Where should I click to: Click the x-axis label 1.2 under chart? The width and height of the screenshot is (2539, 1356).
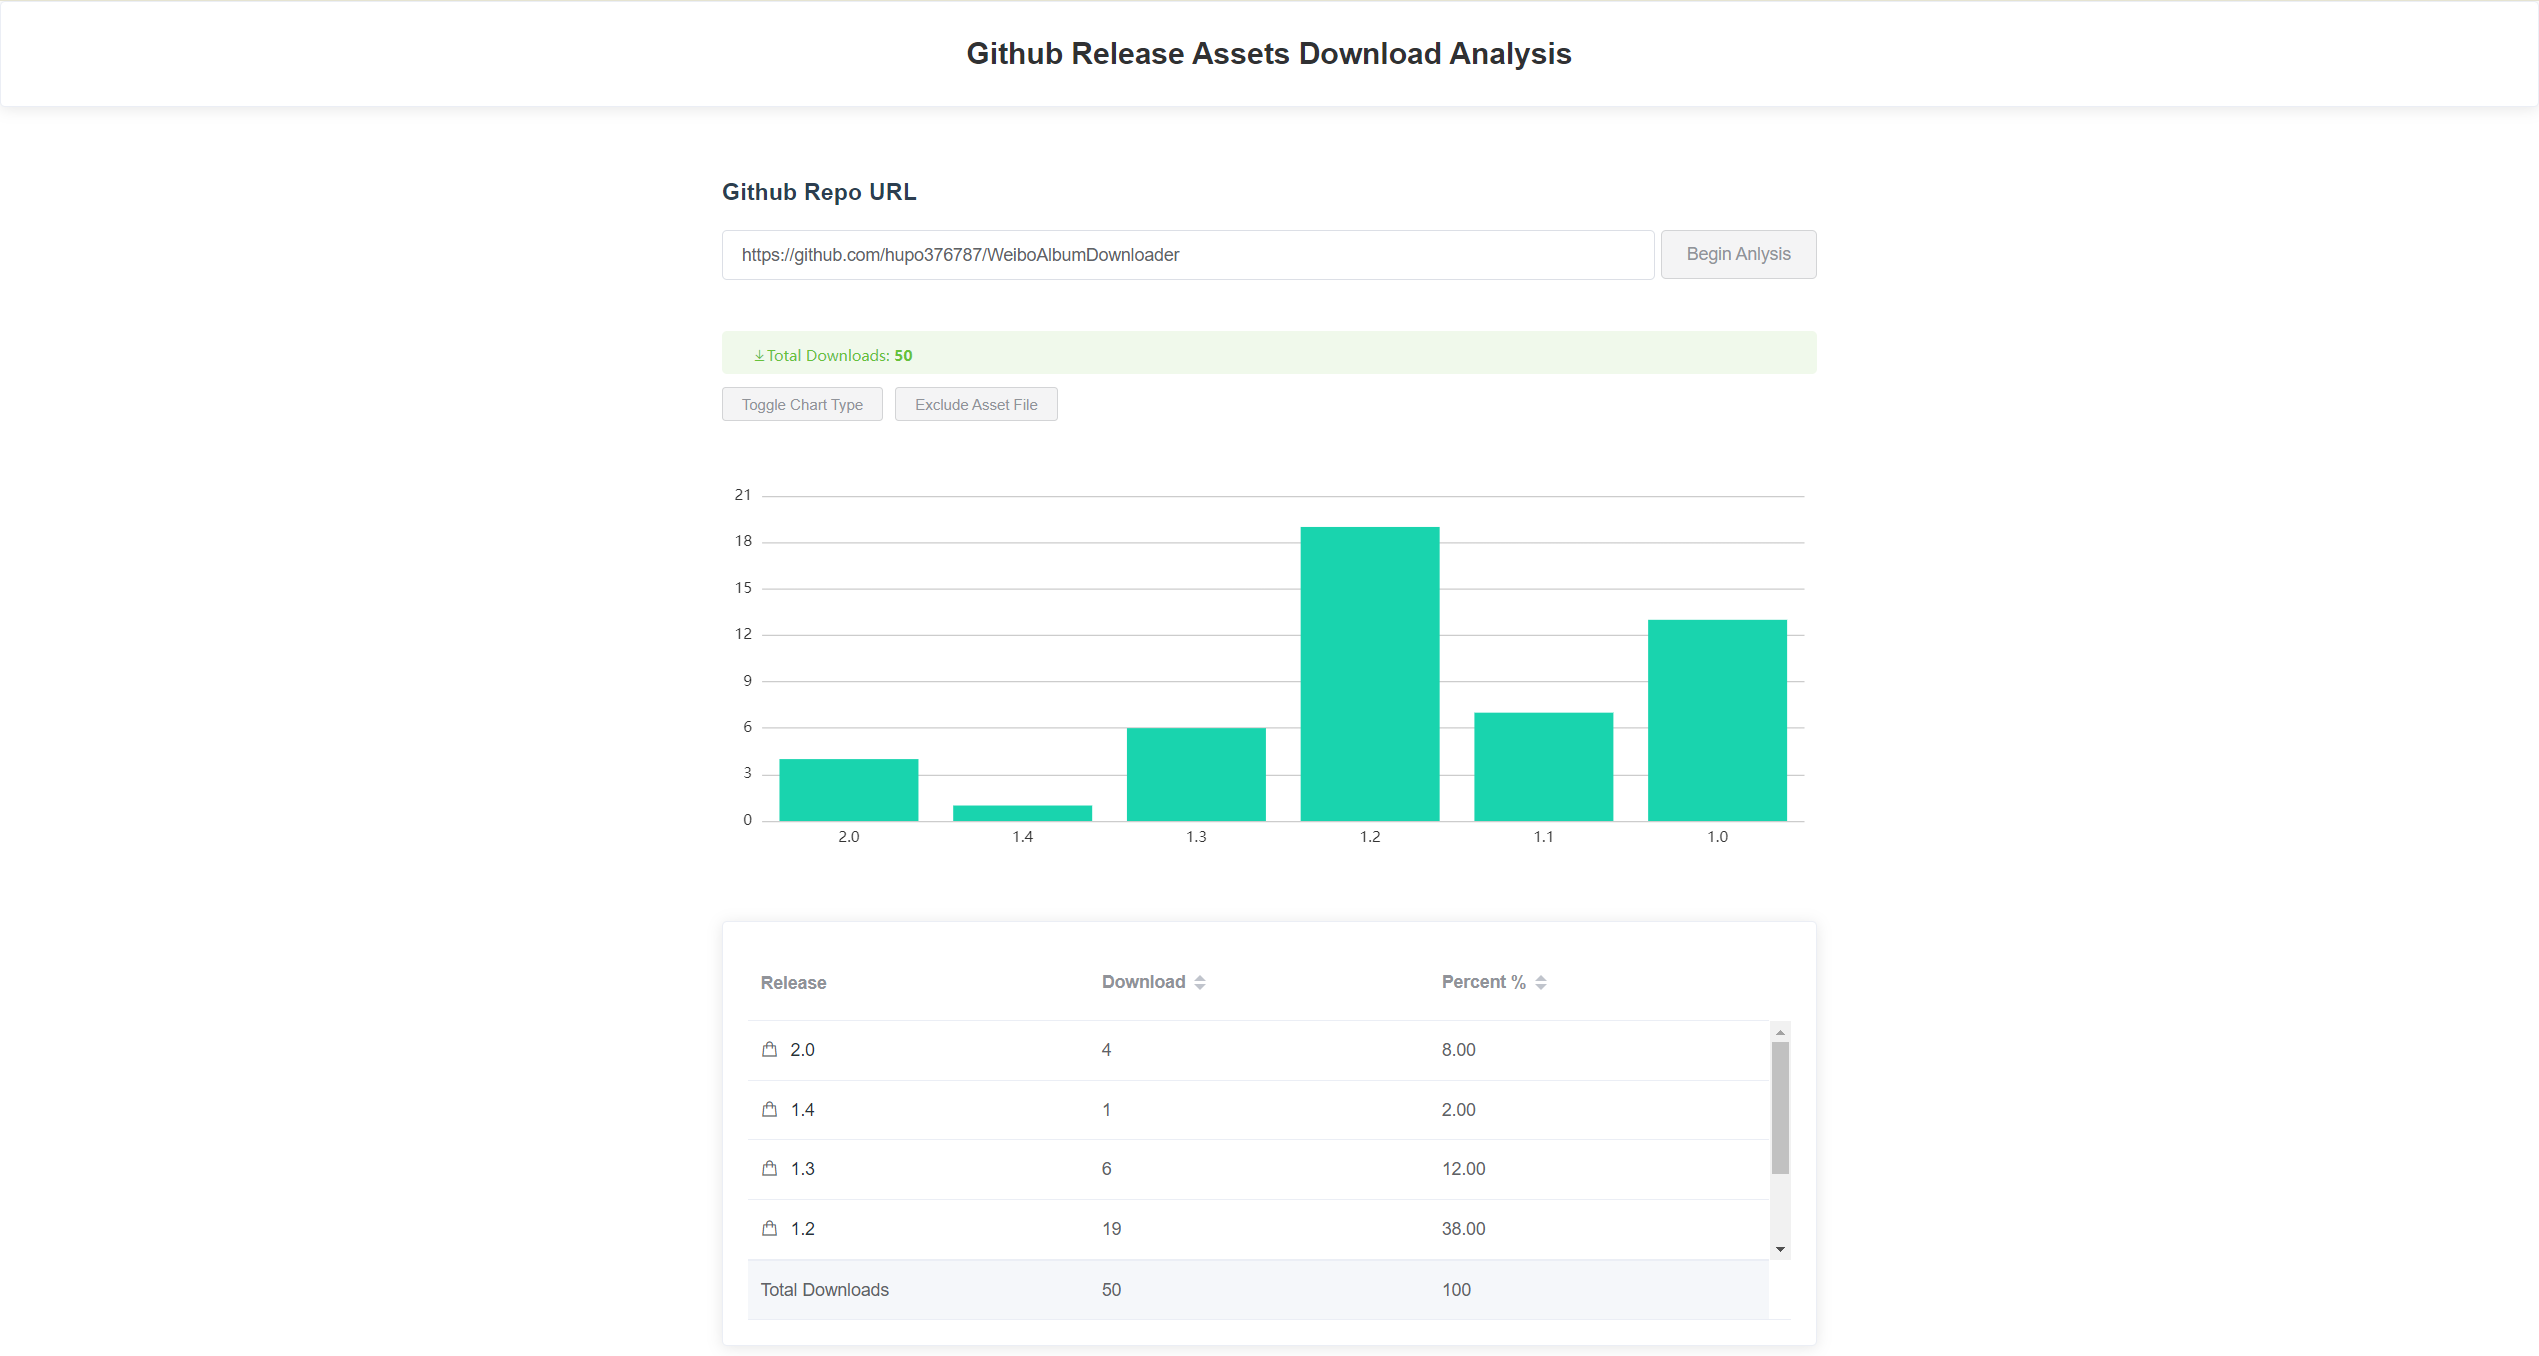pos(1370,837)
